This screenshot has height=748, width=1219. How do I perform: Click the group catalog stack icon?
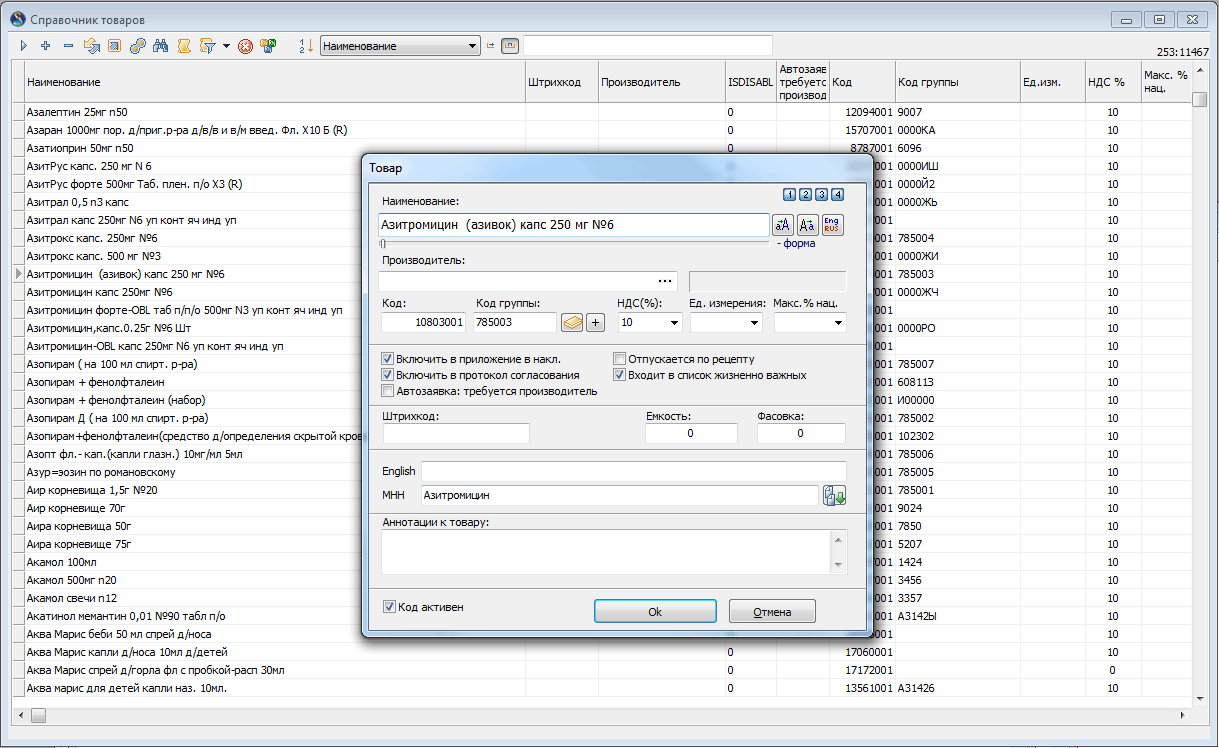click(x=572, y=322)
